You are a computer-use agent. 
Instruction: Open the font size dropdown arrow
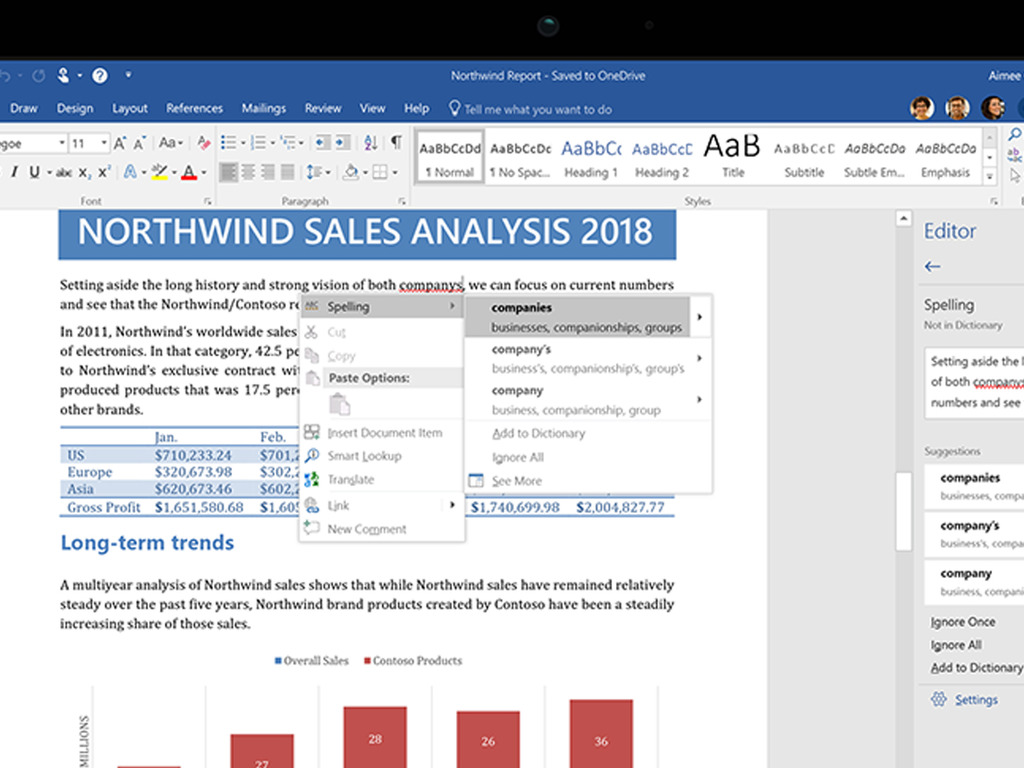[x=104, y=142]
